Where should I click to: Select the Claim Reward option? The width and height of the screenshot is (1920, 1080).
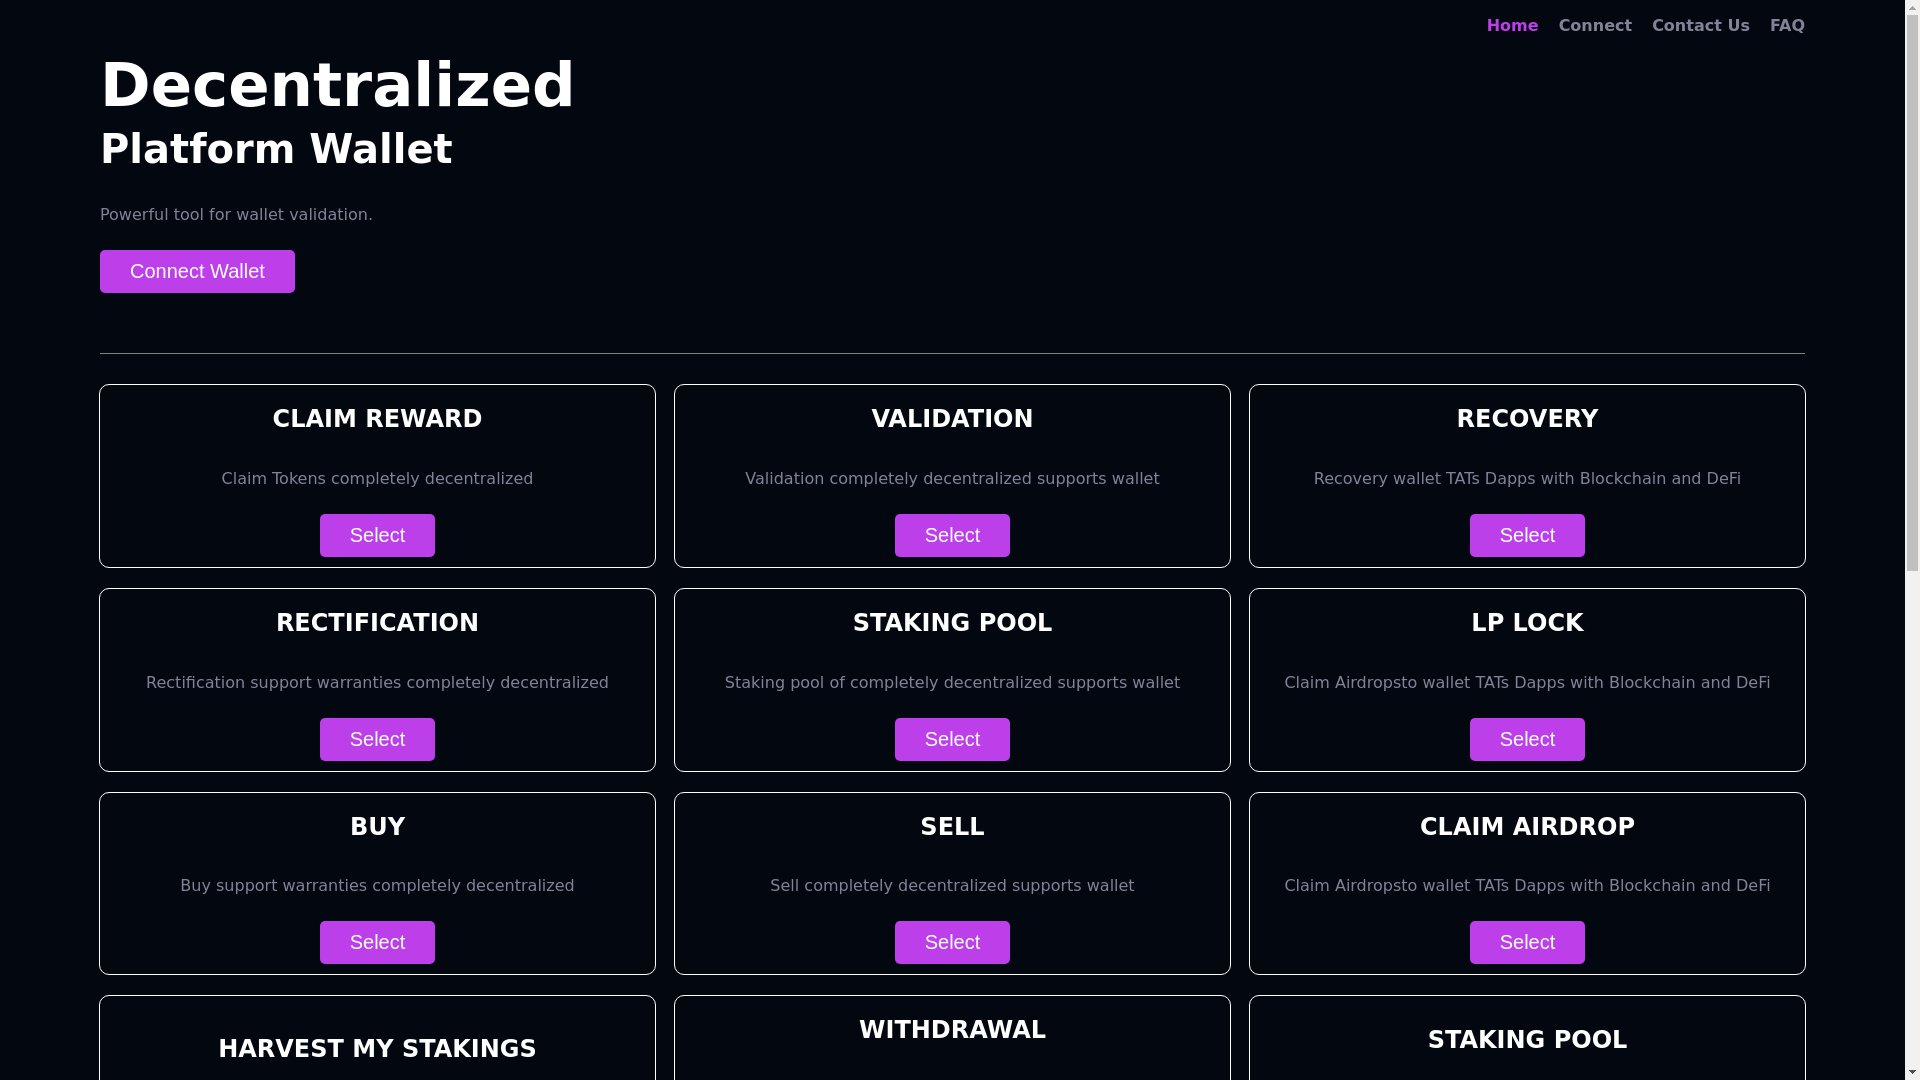click(377, 535)
